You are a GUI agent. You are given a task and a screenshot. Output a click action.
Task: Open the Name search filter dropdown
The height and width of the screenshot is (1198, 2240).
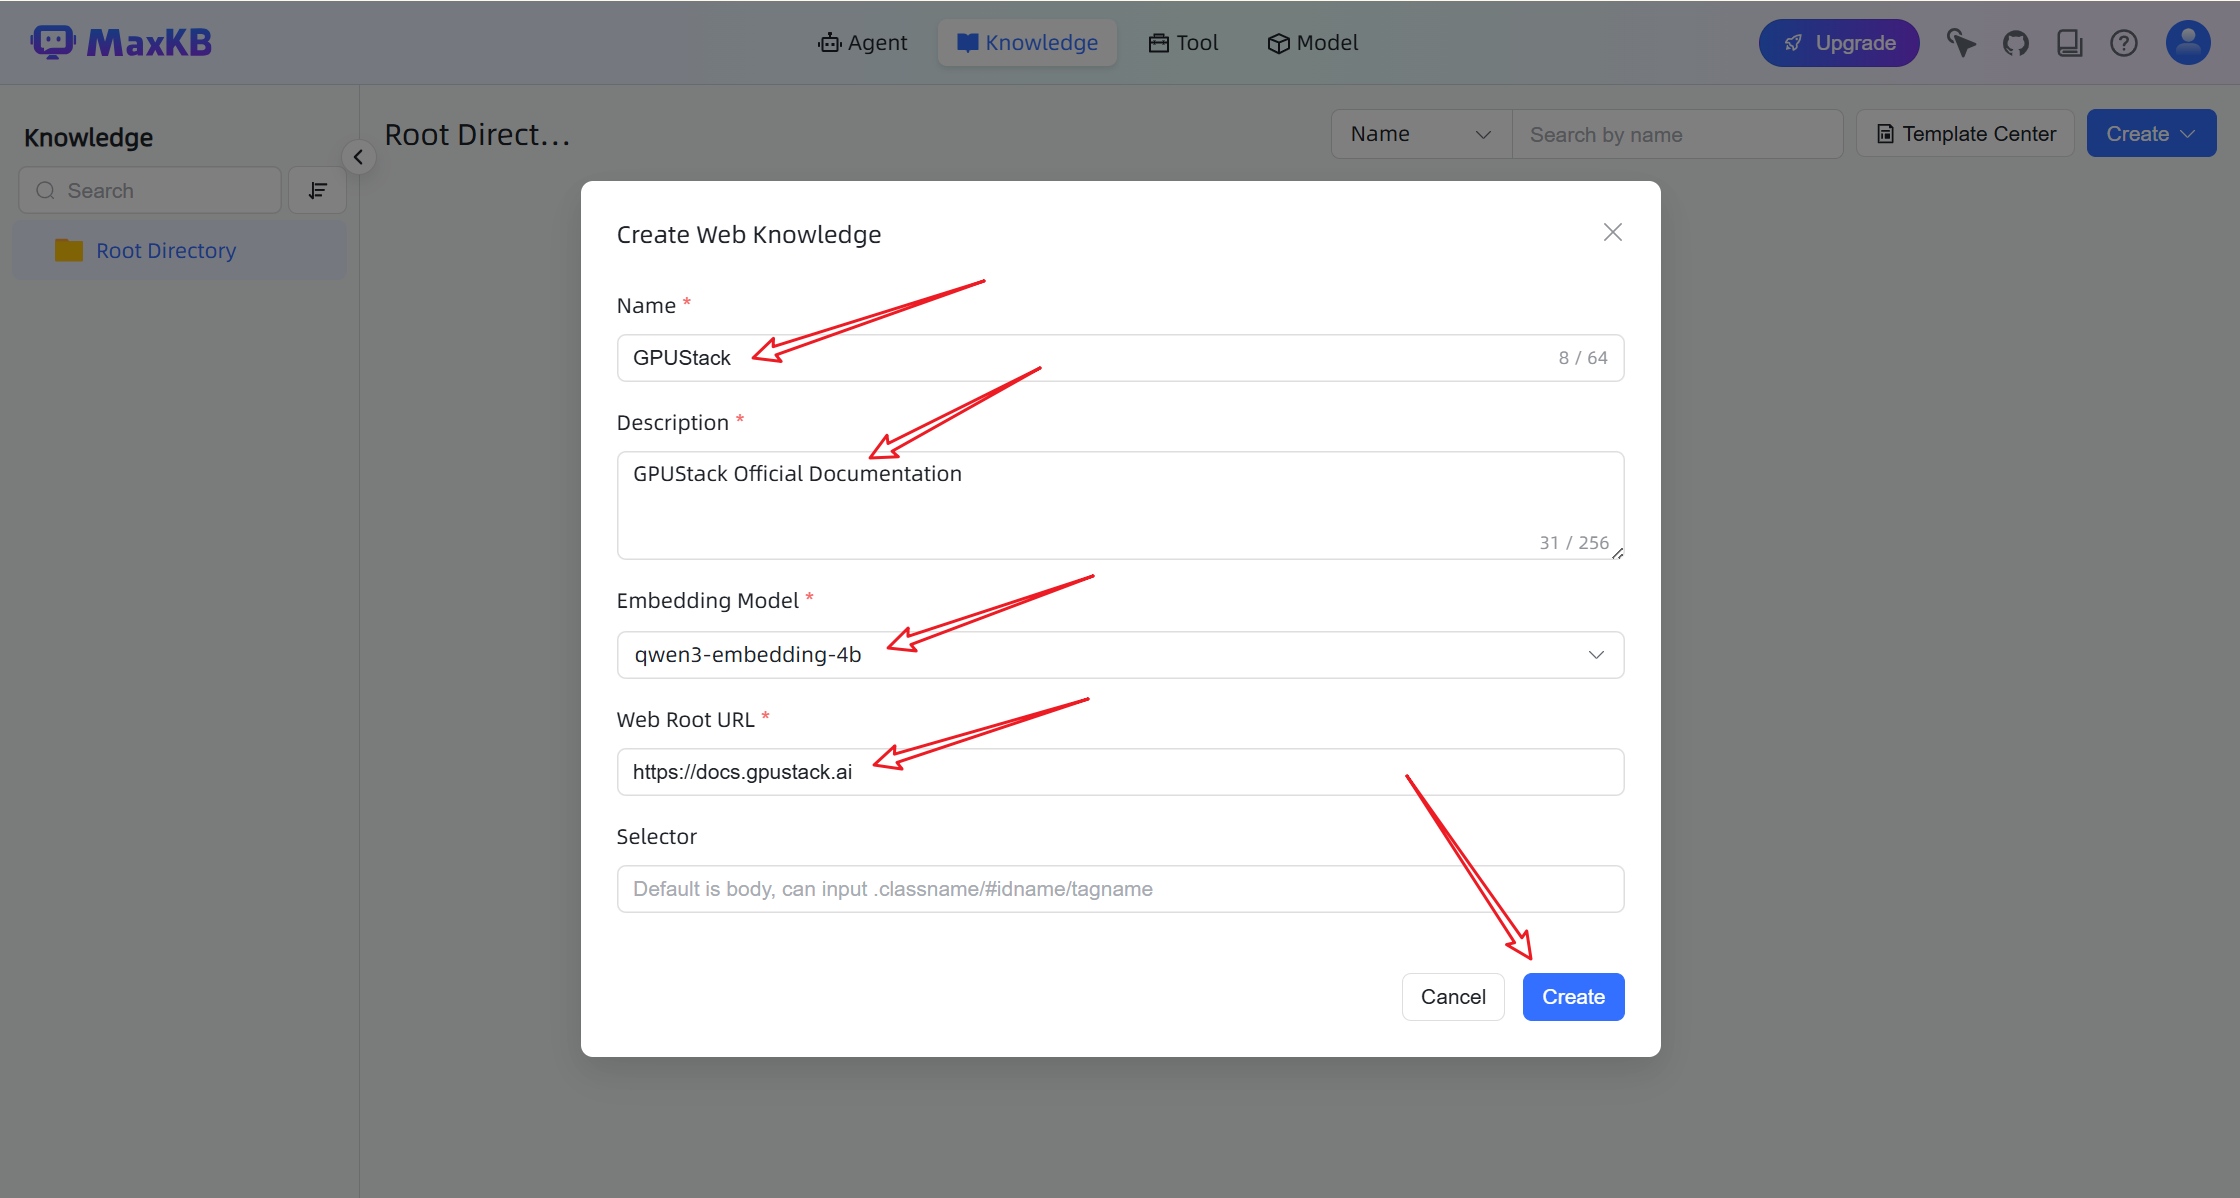coord(1420,134)
